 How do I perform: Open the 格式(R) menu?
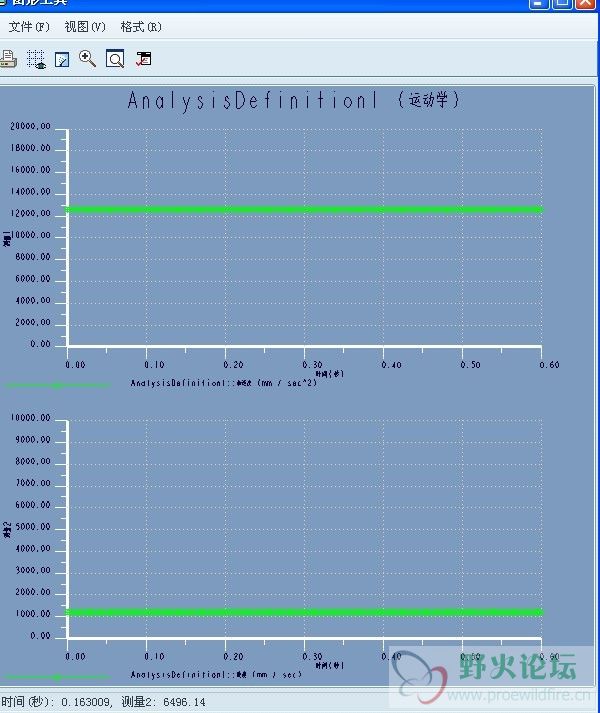(x=141, y=27)
